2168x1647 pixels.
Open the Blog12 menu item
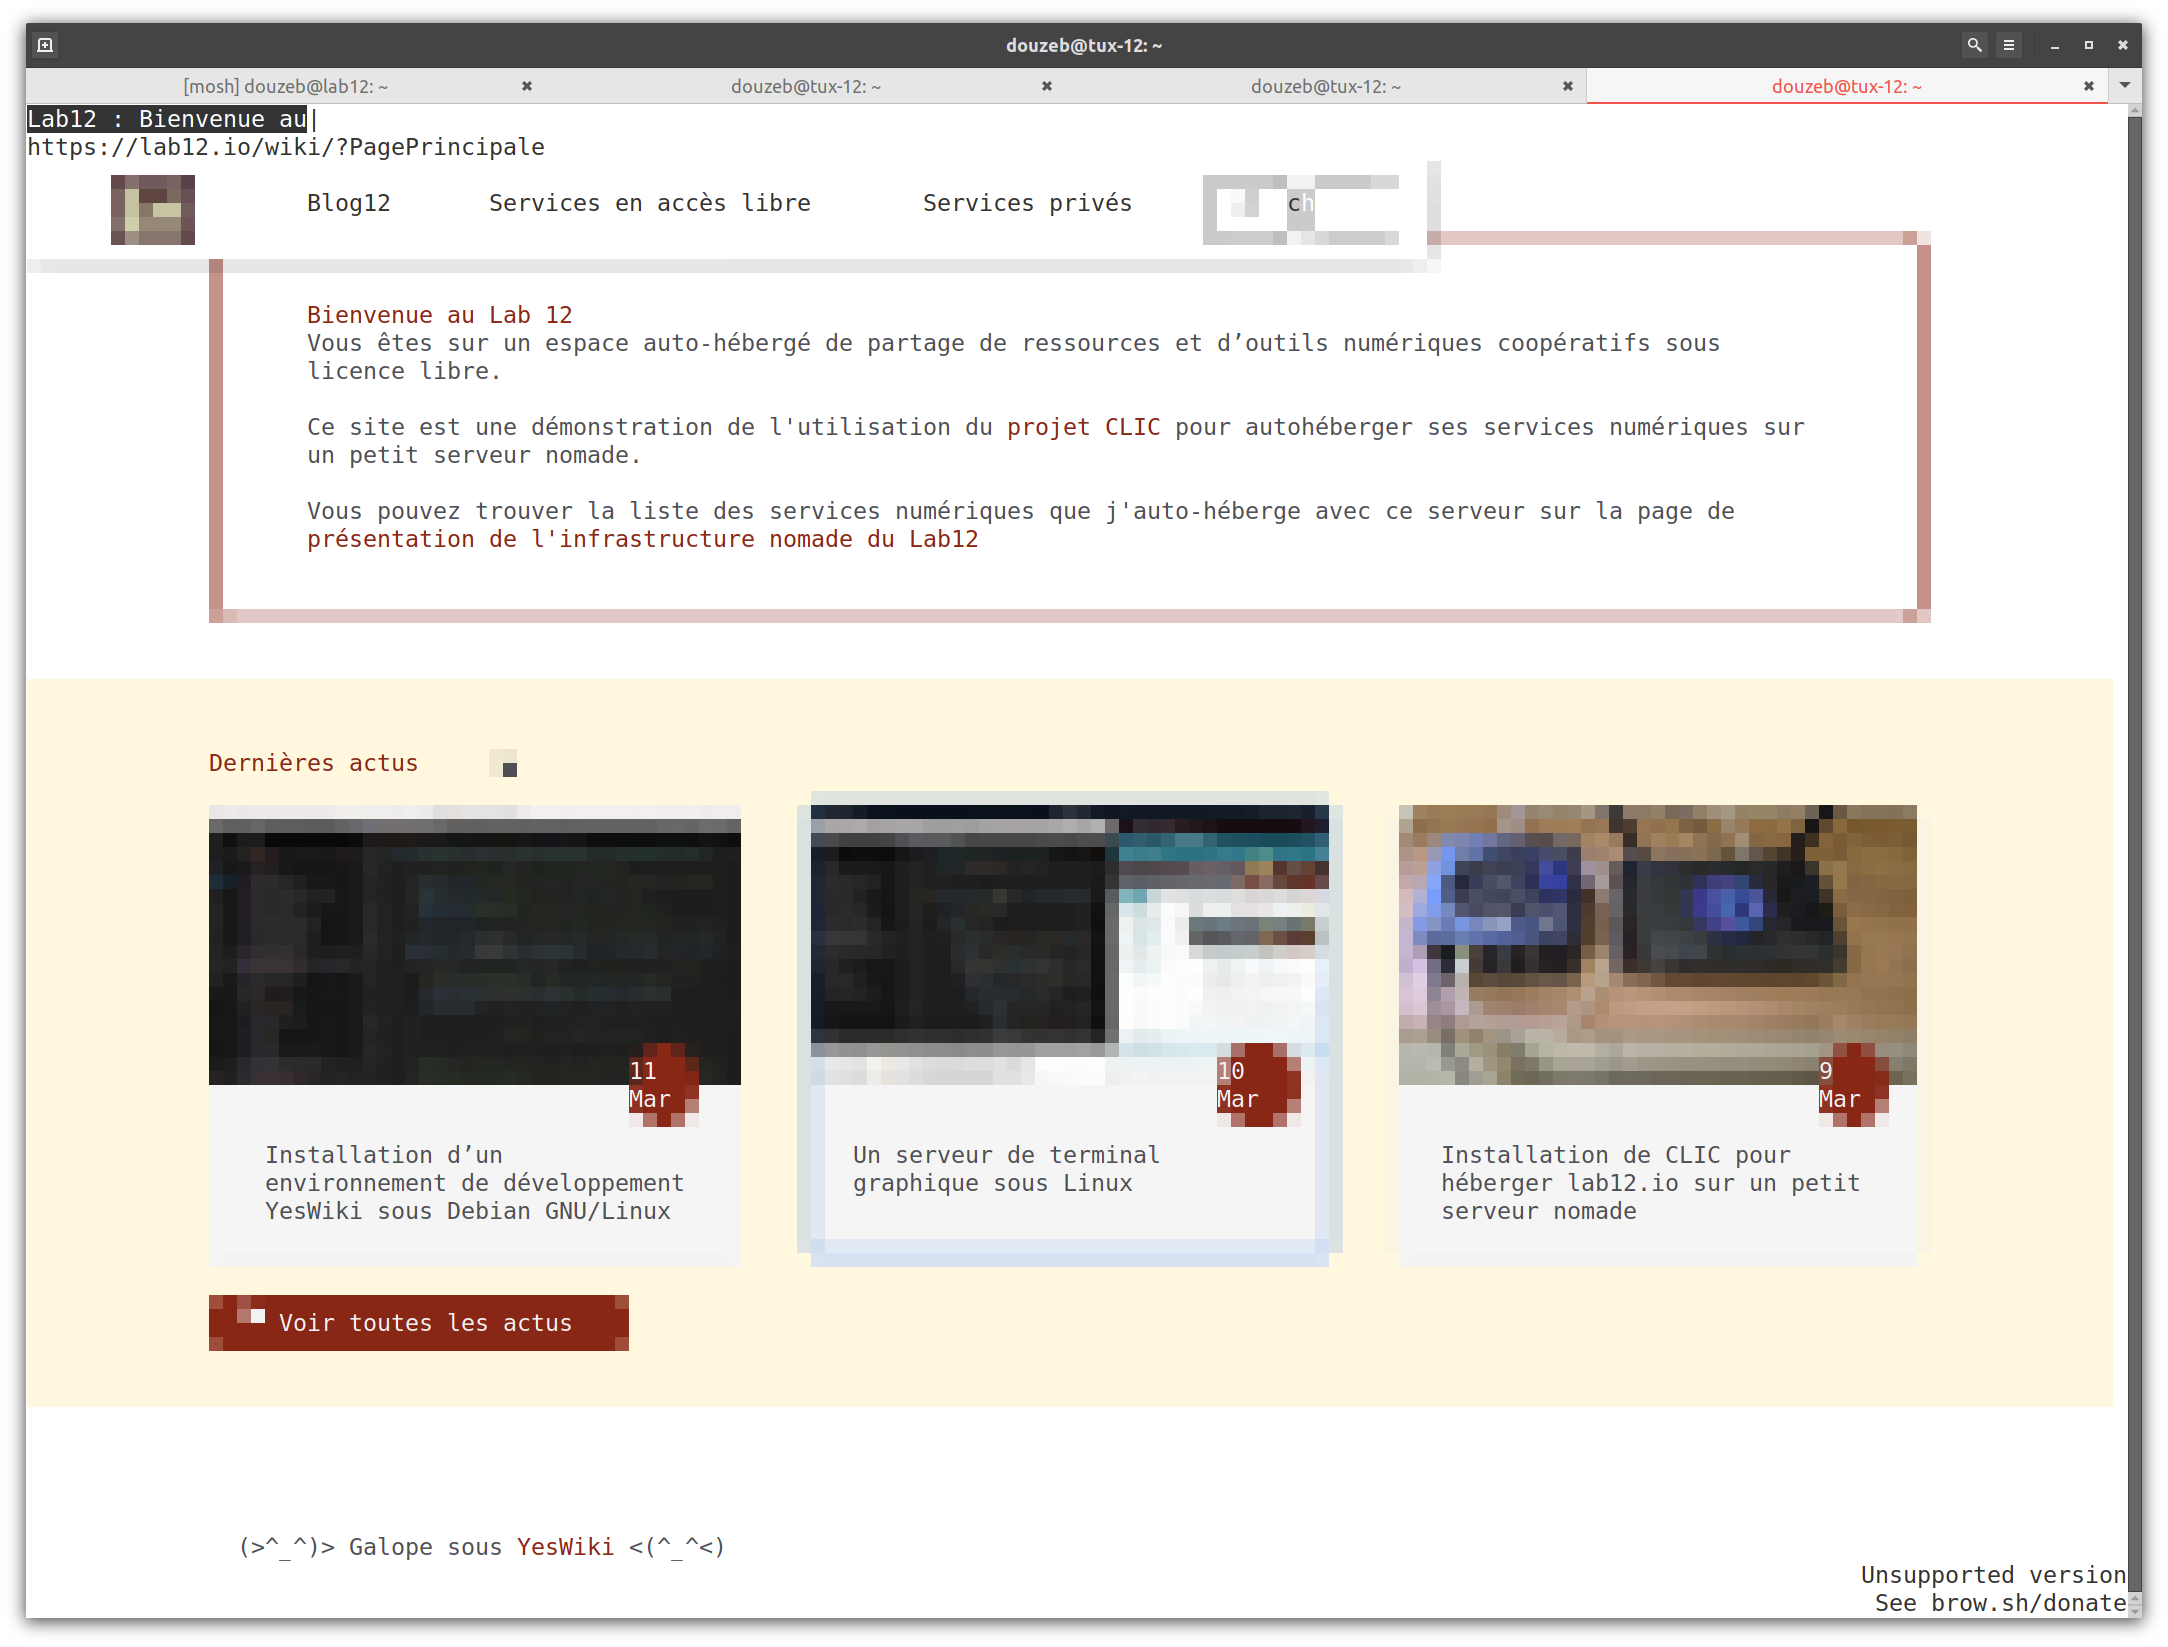pos(348,203)
